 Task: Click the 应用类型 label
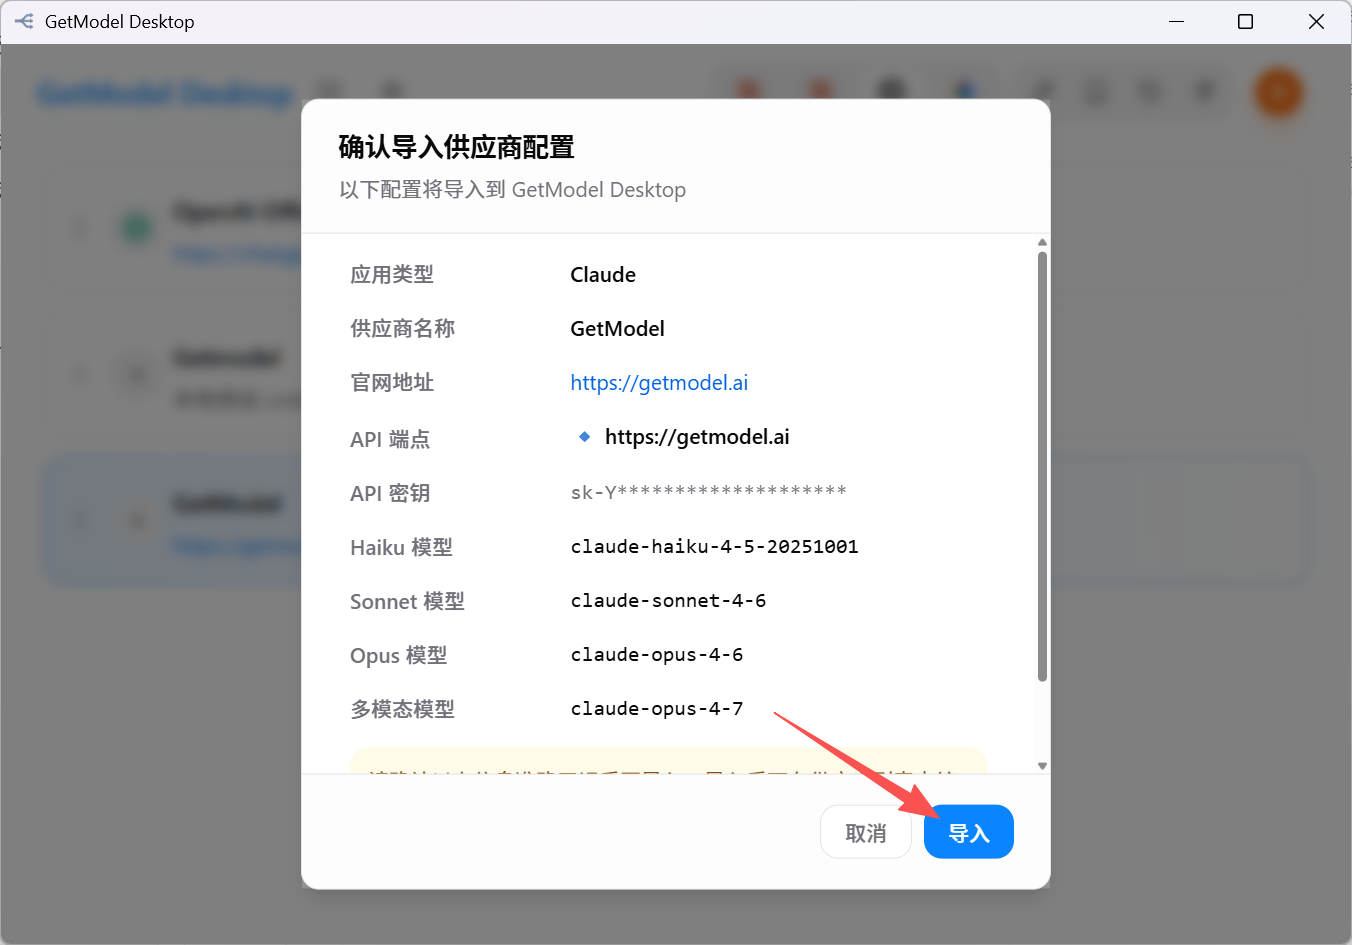click(x=392, y=275)
